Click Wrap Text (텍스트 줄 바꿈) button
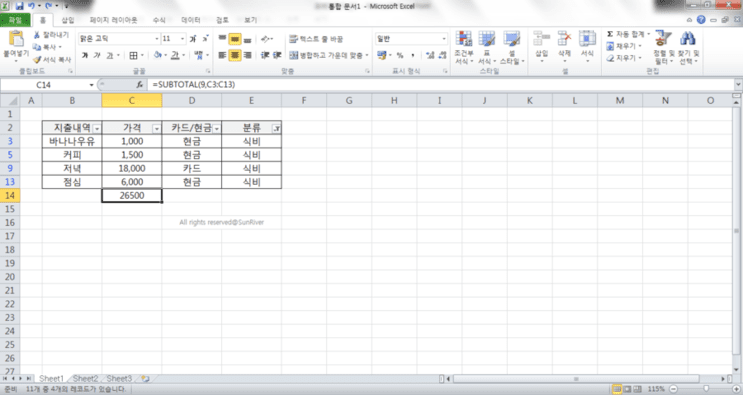This screenshot has width=743, height=395. point(316,39)
